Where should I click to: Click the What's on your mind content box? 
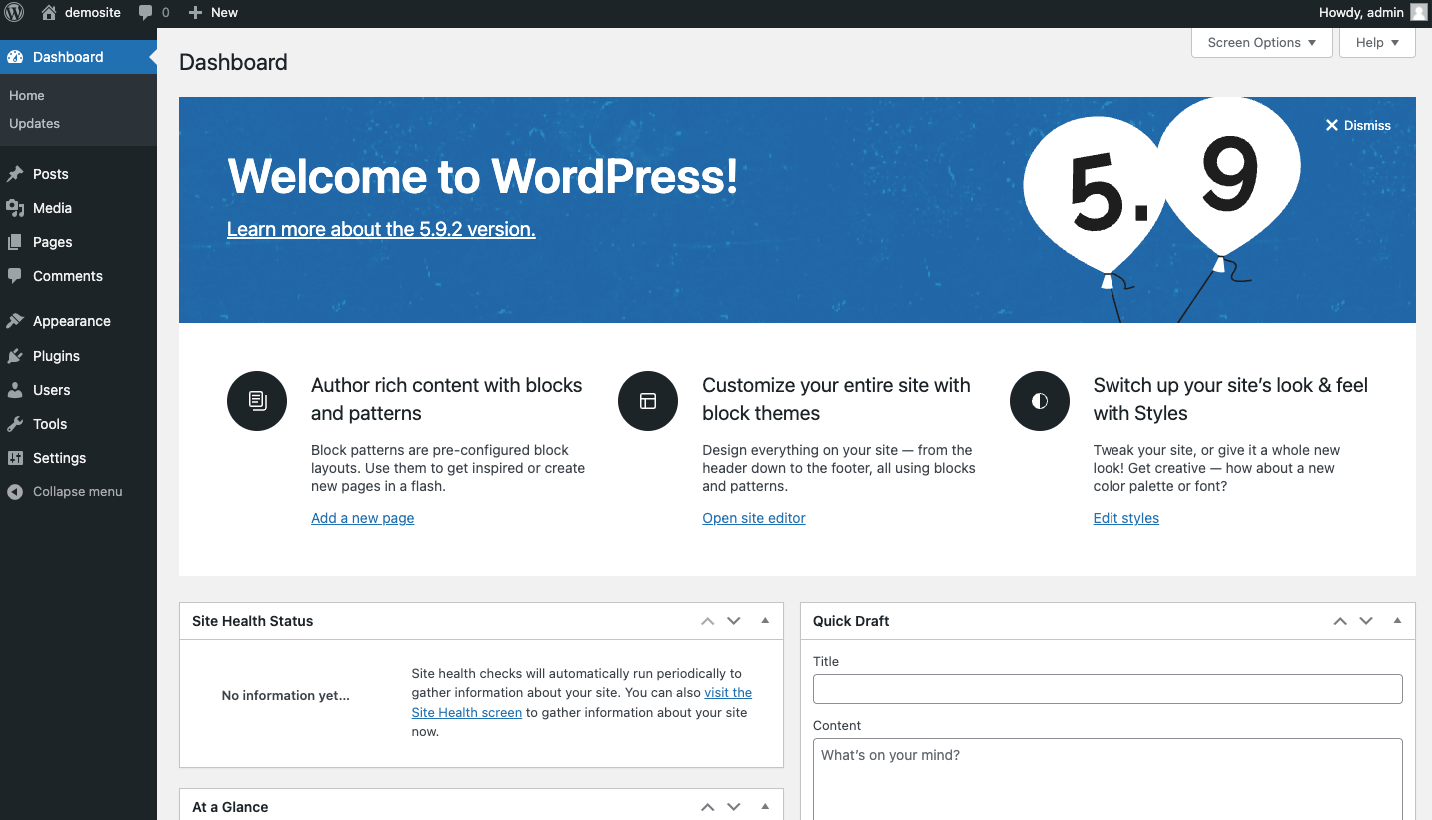pyautogui.click(x=1108, y=779)
